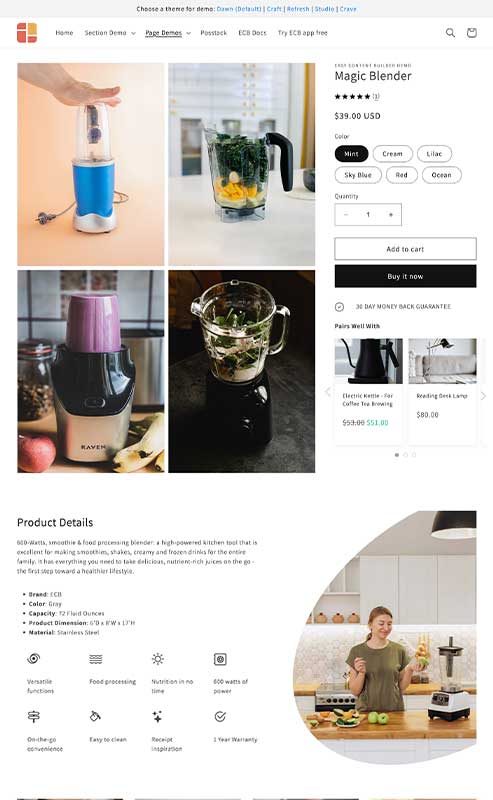Click the Buy it now button
The width and height of the screenshot is (493, 800).
pyautogui.click(x=405, y=276)
